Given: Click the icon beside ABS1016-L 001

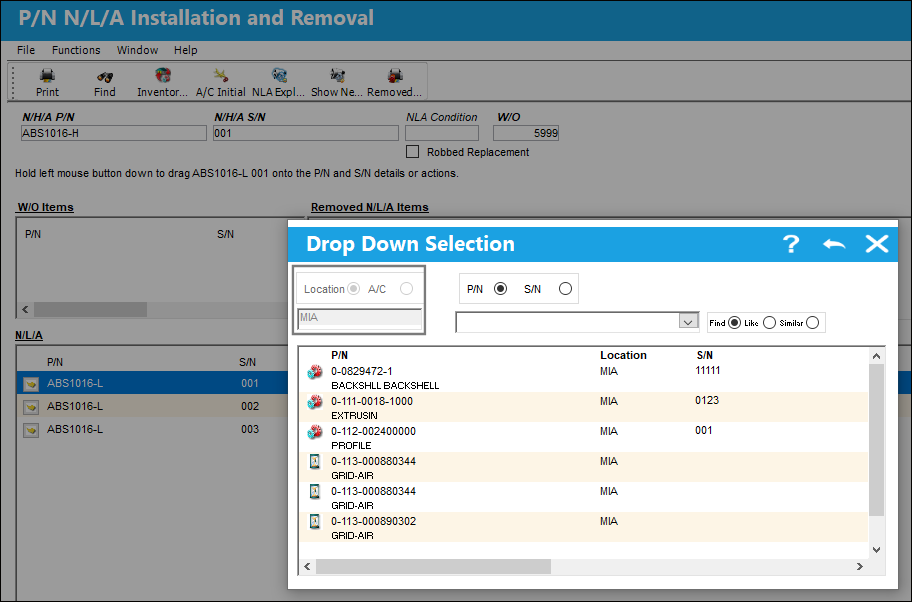Looking at the screenshot, I should (x=31, y=383).
